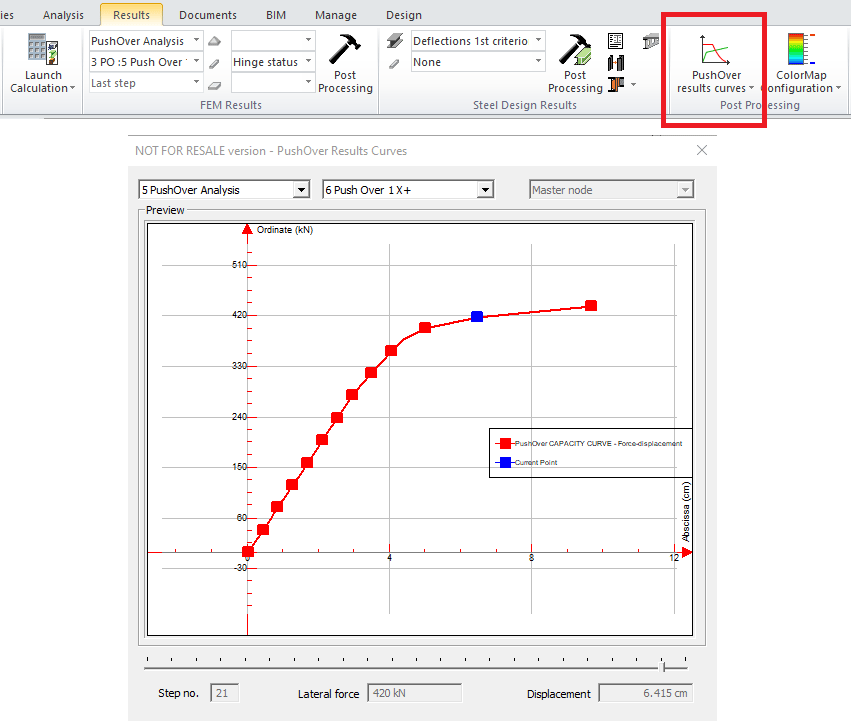
Task: Click the blue Current Point marker on curve
Action: [x=477, y=316]
